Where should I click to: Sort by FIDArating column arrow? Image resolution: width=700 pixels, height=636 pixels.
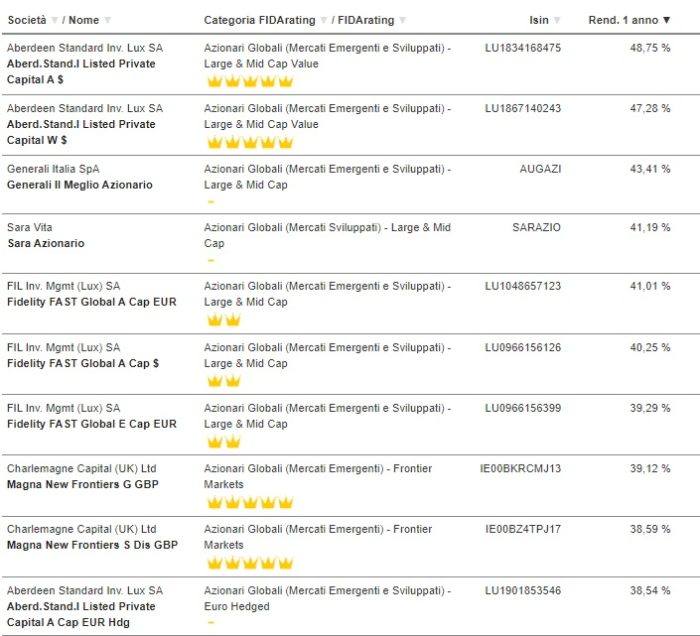(x=403, y=20)
